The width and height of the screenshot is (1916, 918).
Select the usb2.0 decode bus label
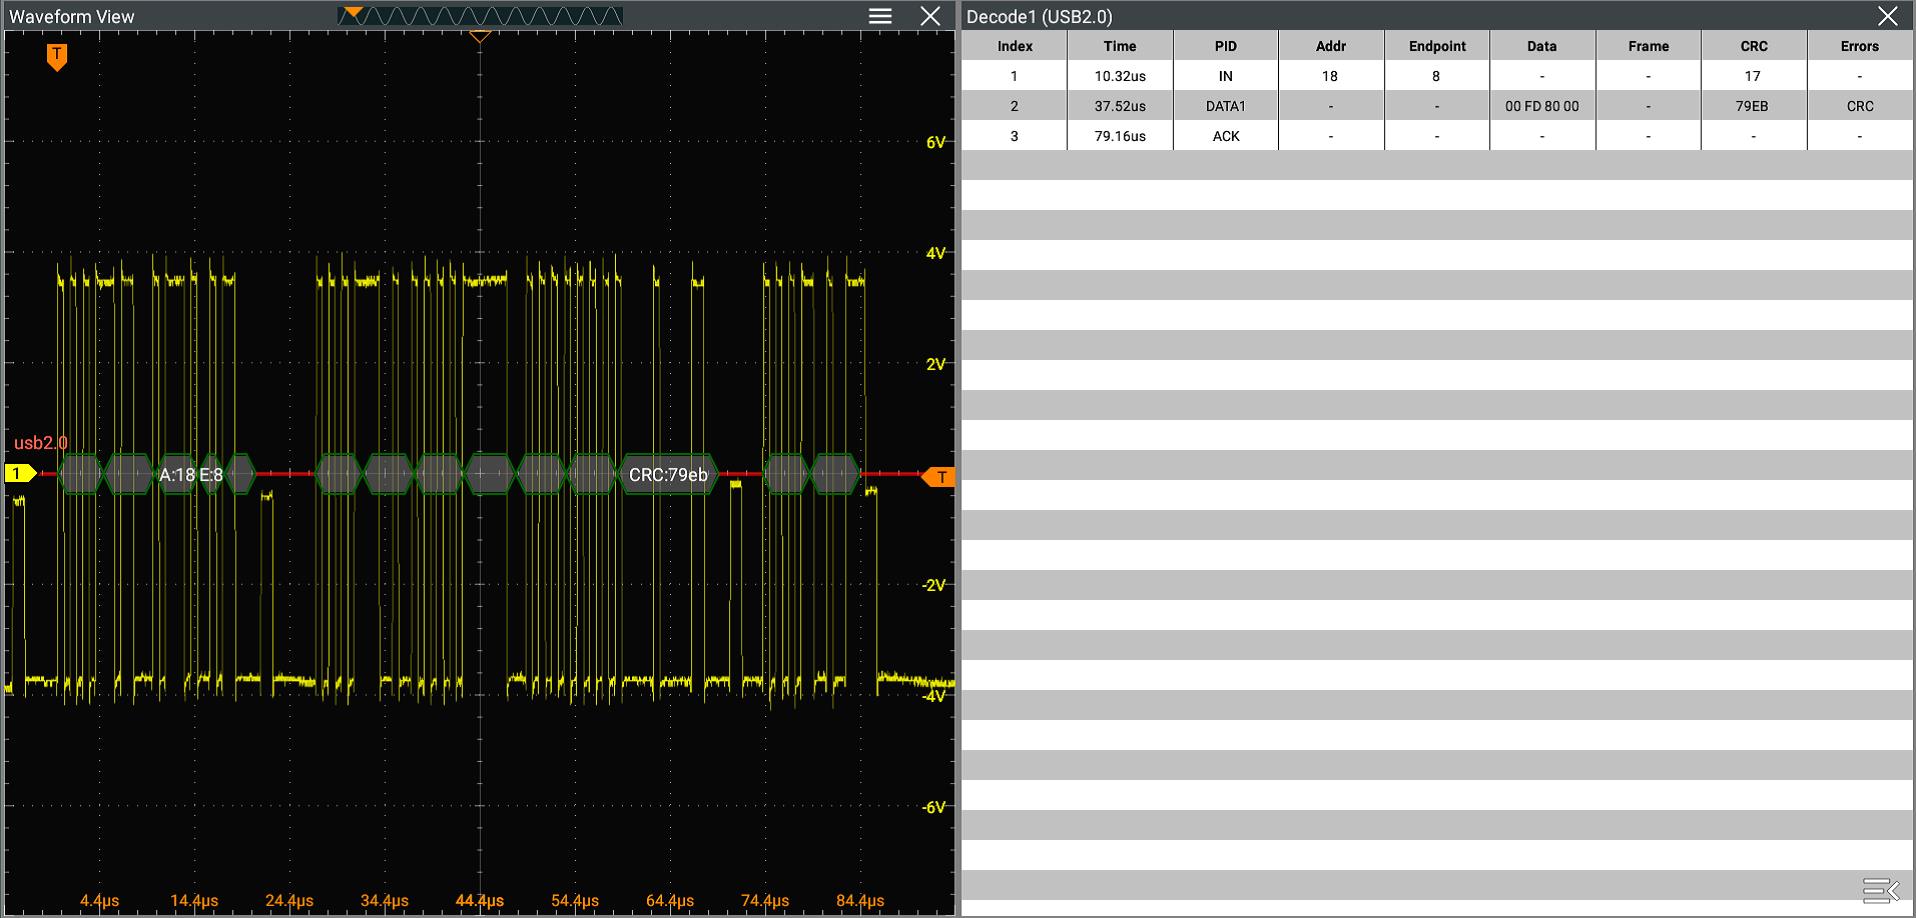[x=41, y=443]
